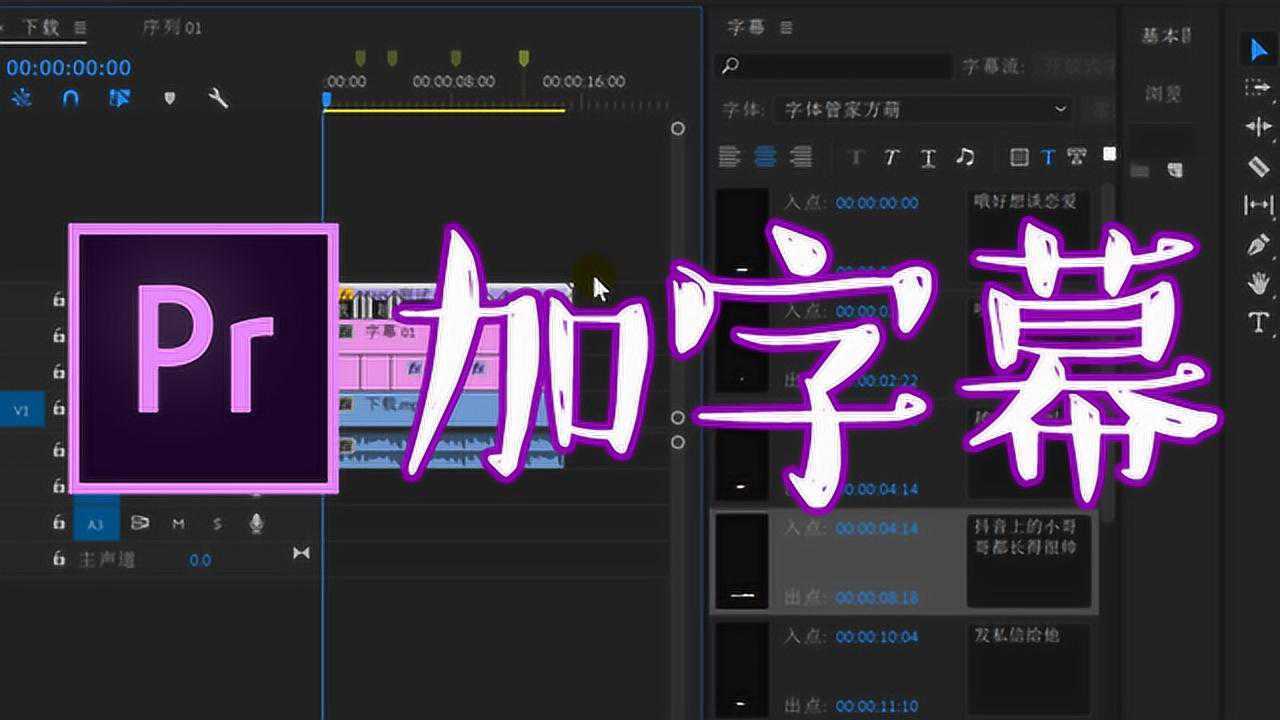Solo track A3
Screen dimensions: 1280x720
pos(217,523)
